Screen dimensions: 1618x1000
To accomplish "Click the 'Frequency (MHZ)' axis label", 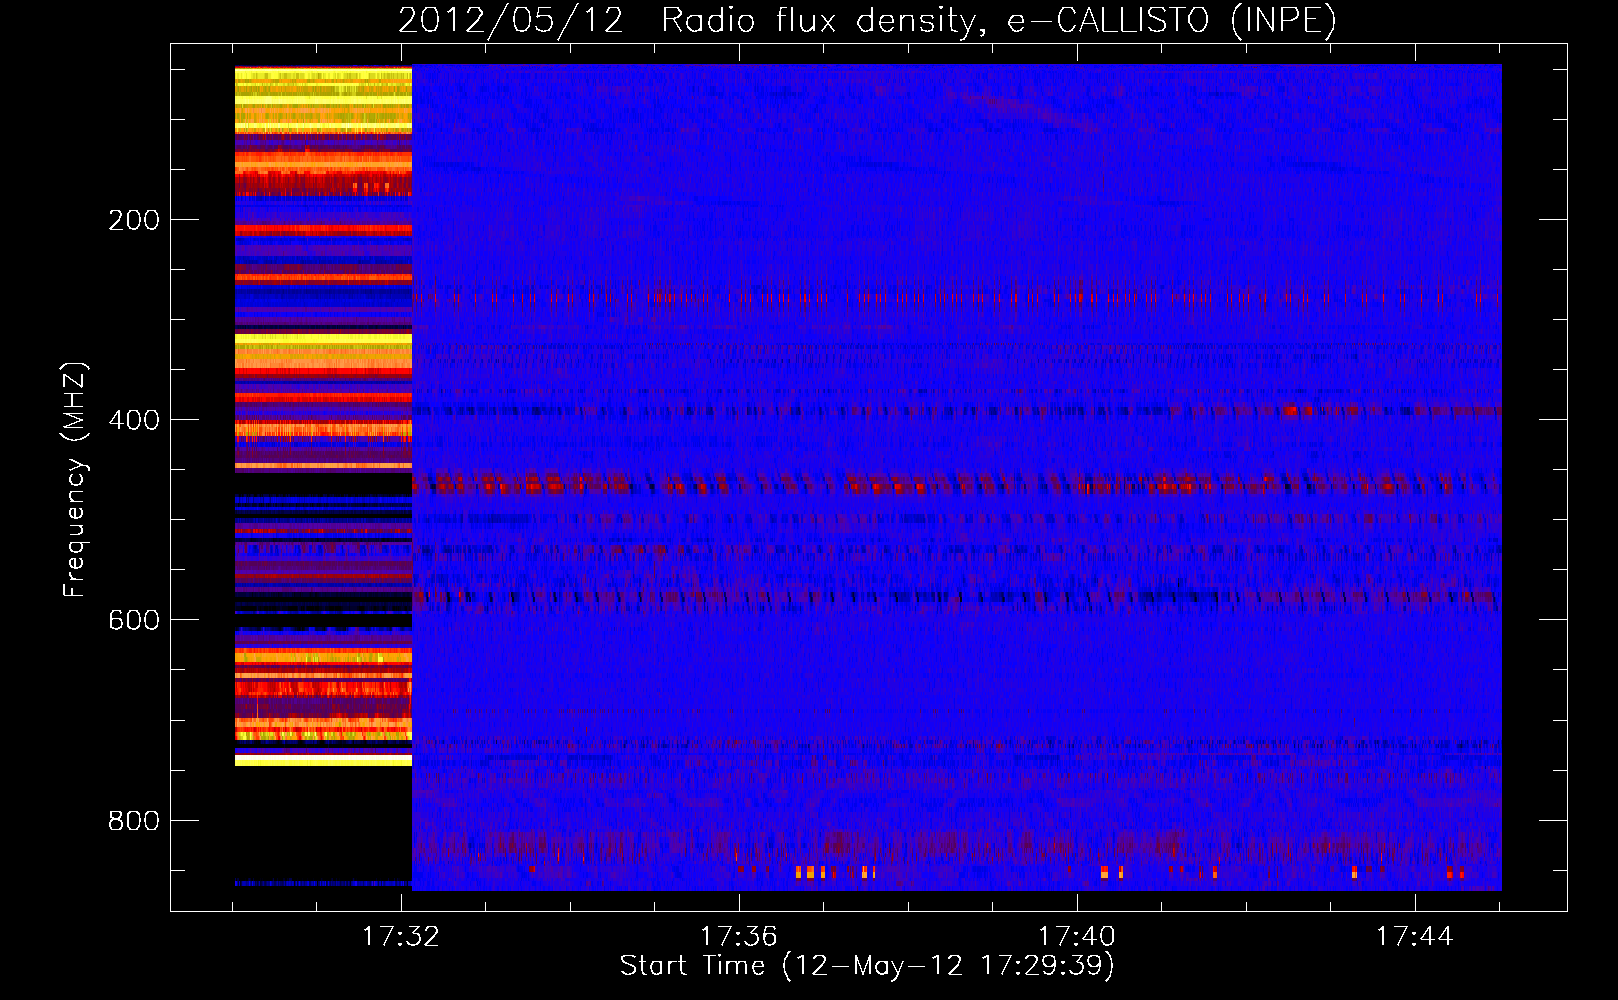I will pyautogui.click(x=75, y=480).
